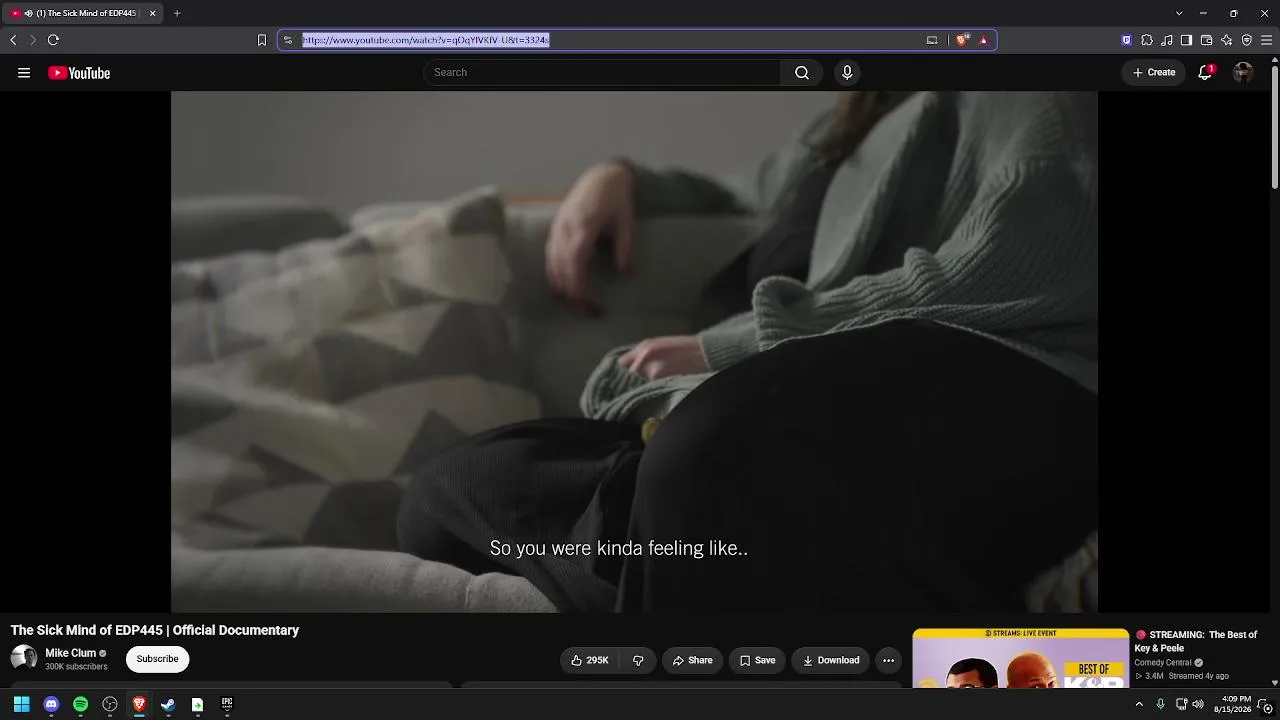Screen dimensions: 1280x720
Task: Click the video player frame
Action: pos(634,352)
